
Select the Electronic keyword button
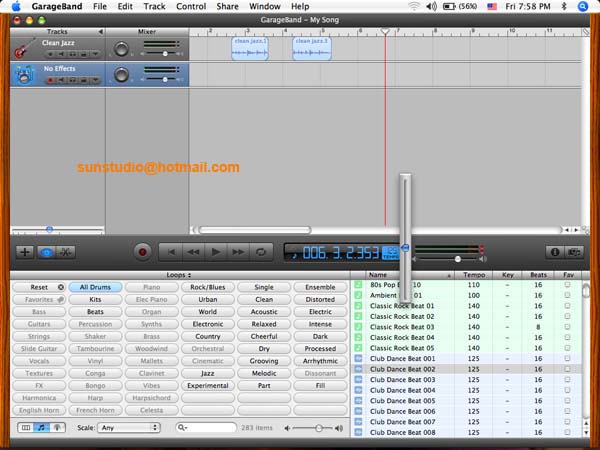tap(208, 324)
